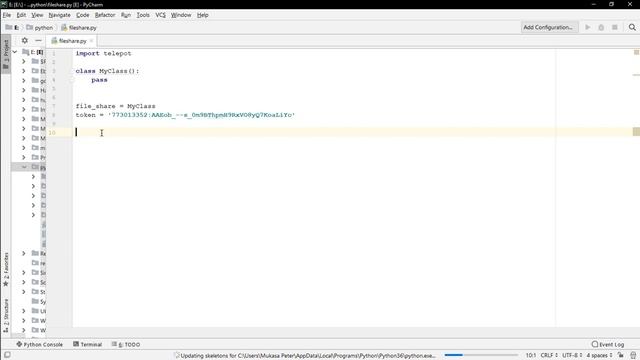Collapse the highlighted expanded folder in tree
The height and width of the screenshot is (360, 640).
click(24, 167)
